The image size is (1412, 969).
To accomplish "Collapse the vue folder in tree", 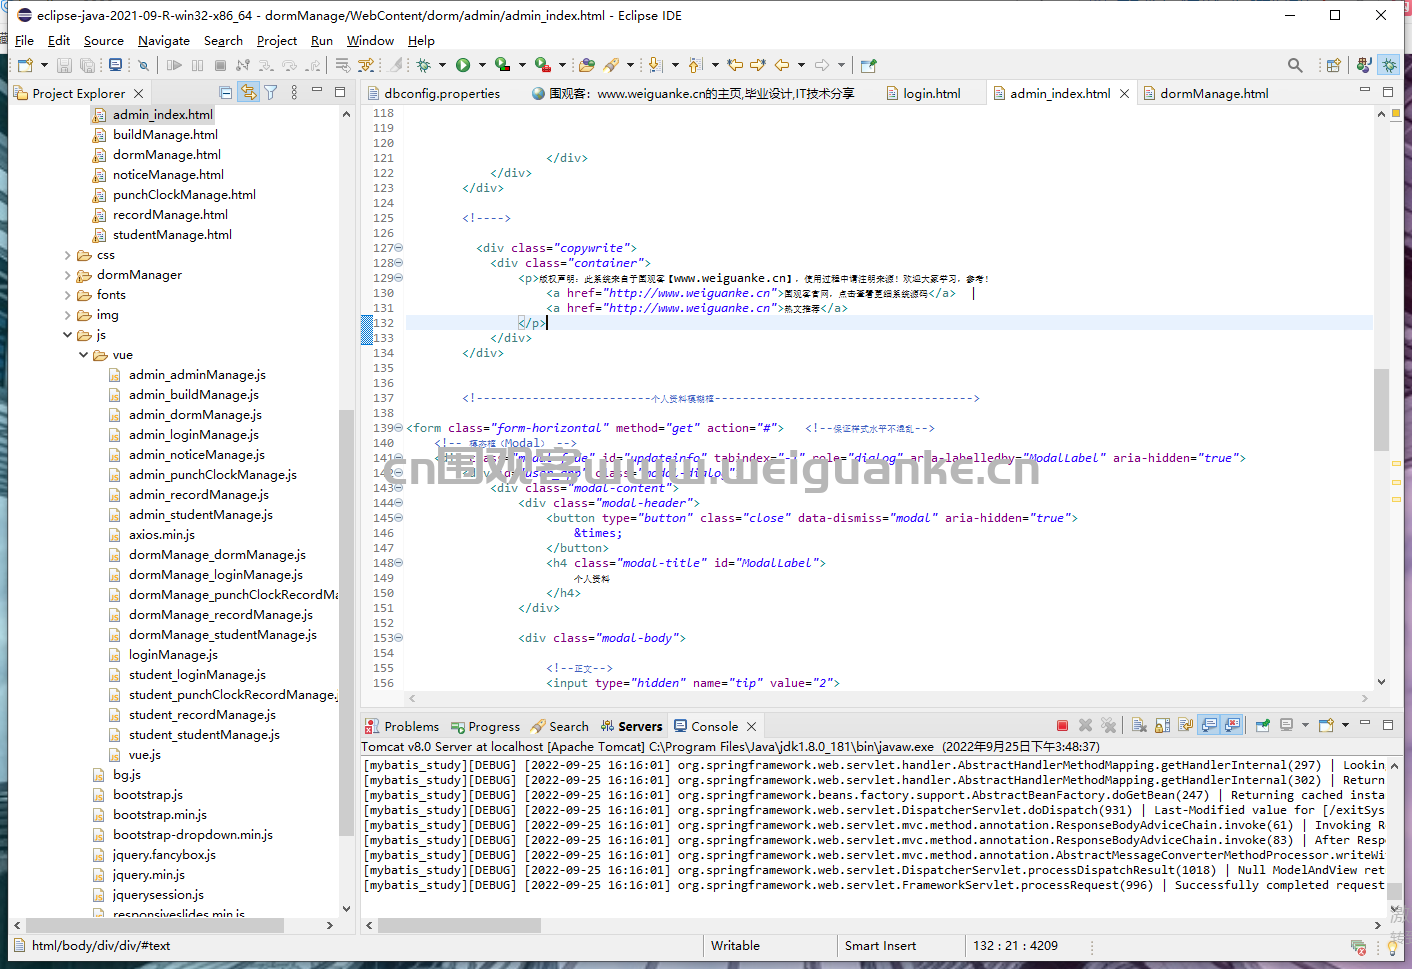I will pos(84,355).
